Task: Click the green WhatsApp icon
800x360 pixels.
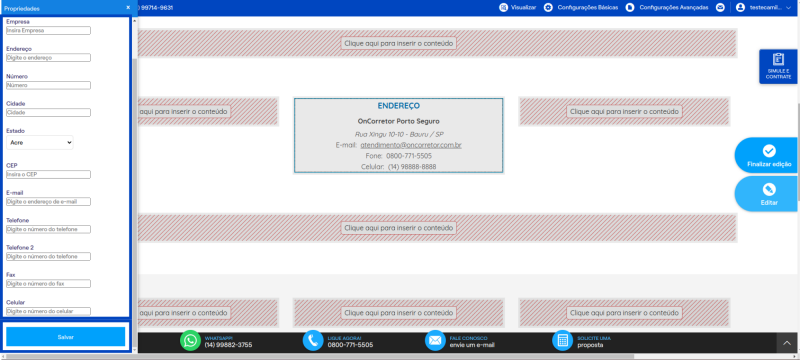Action: [x=190, y=341]
